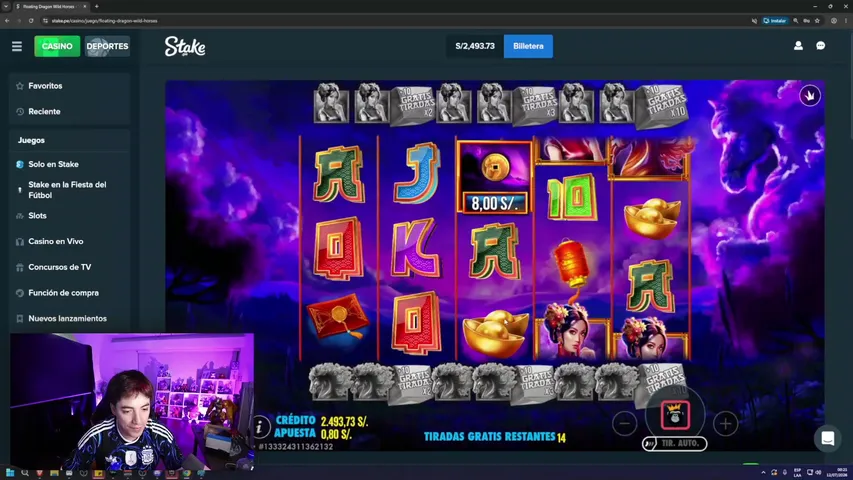Image resolution: width=853 pixels, height=480 pixels.
Task: Click the ESP language indicator
Action: (x=798, y=472)
